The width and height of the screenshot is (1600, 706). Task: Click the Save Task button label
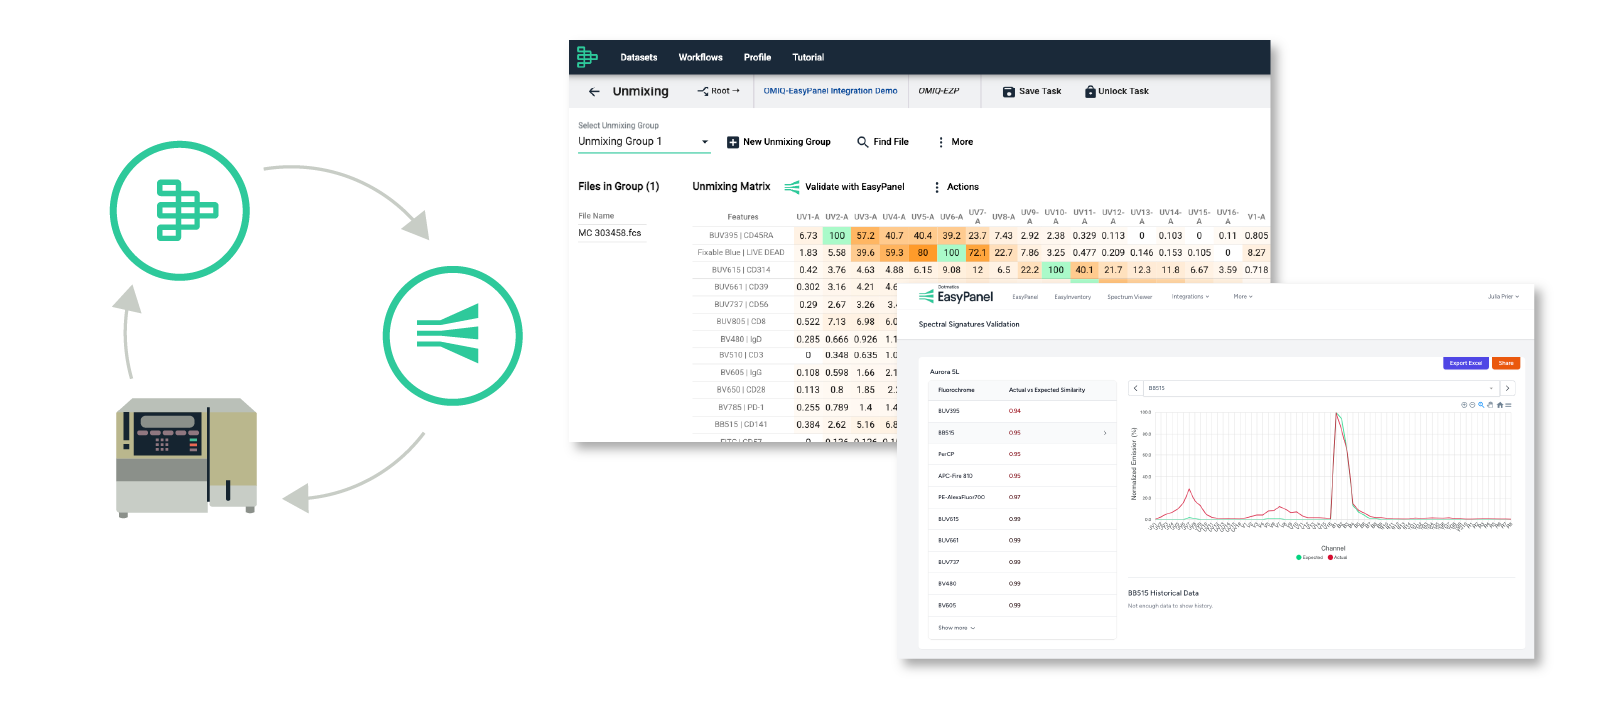click(x=1040, y=91)
